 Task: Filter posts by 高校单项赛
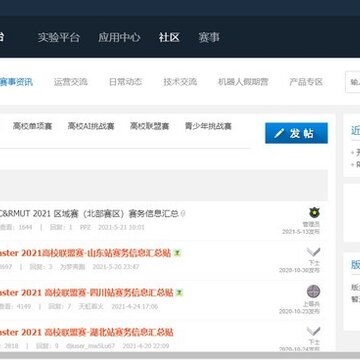[x=32, y=126]
